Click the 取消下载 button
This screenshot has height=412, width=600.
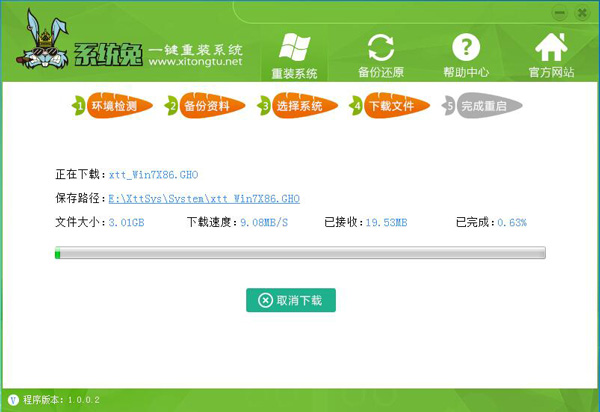[x=291, y=300]
